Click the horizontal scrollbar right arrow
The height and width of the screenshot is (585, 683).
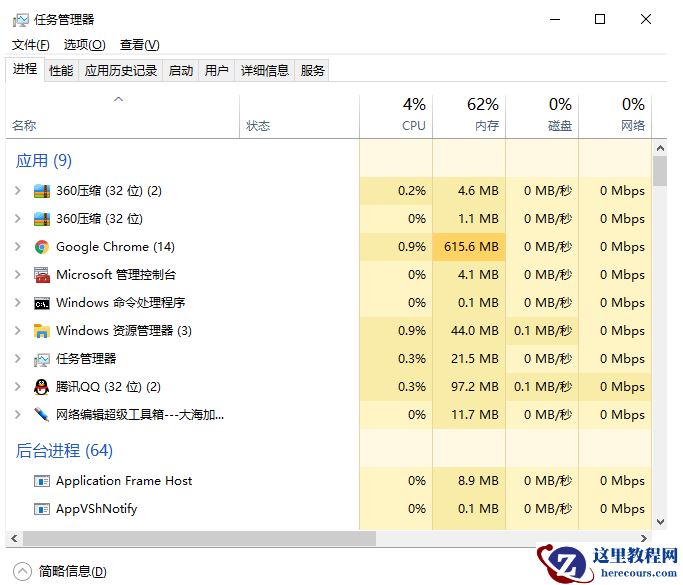pyautogui.click(x=644, y=538)
